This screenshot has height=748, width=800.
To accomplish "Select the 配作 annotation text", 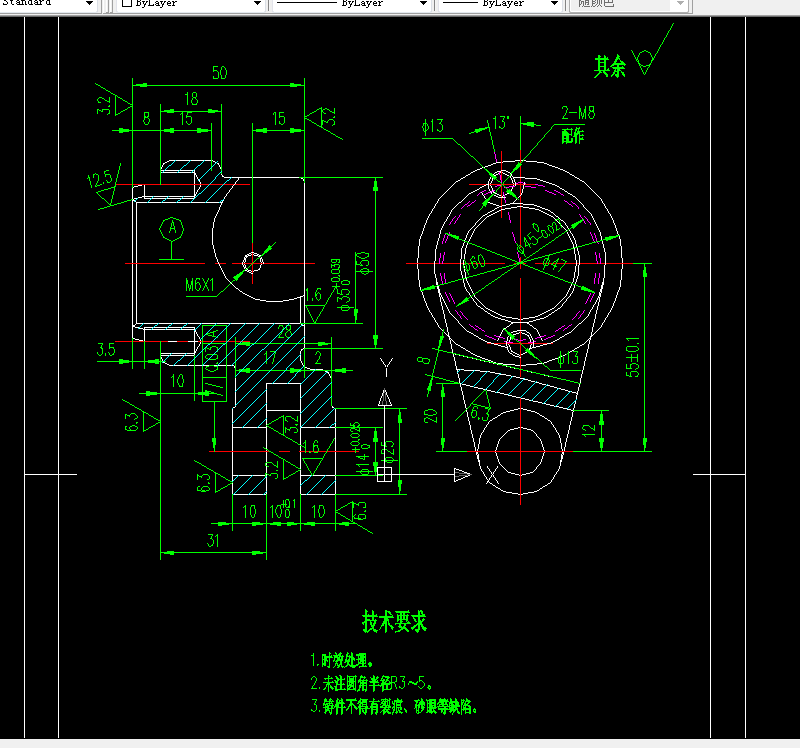I will pos(572,136).
